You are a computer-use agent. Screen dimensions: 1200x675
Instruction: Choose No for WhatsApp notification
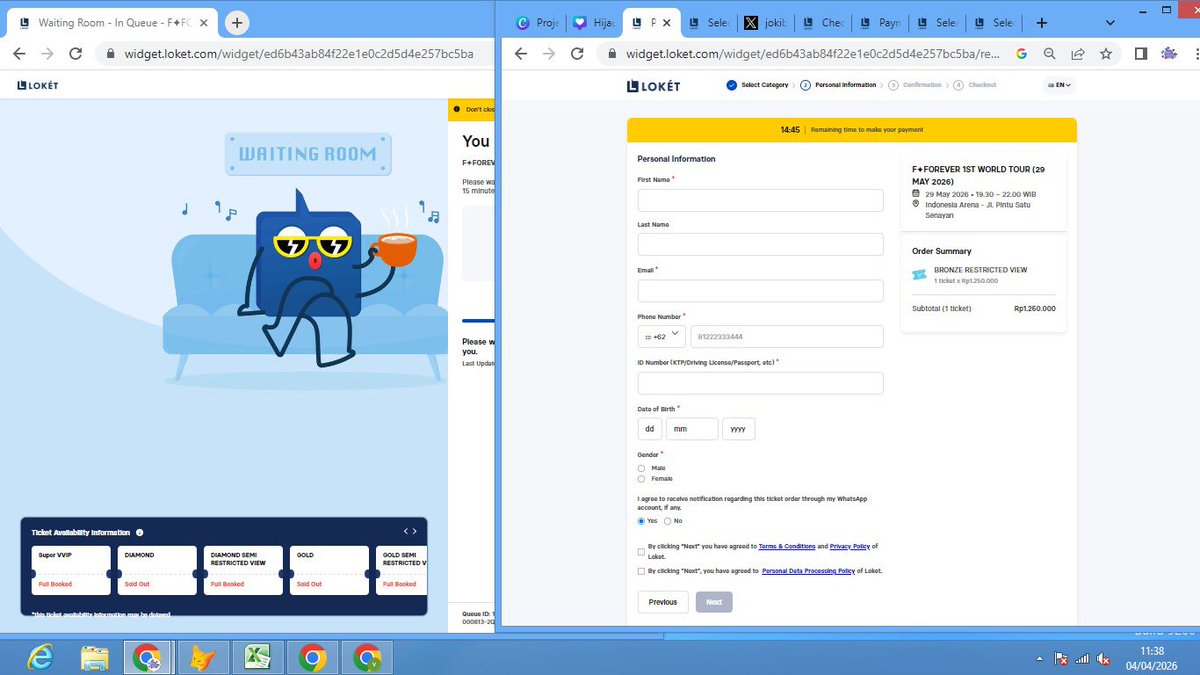pyautogui.click(x=668, y=521)
